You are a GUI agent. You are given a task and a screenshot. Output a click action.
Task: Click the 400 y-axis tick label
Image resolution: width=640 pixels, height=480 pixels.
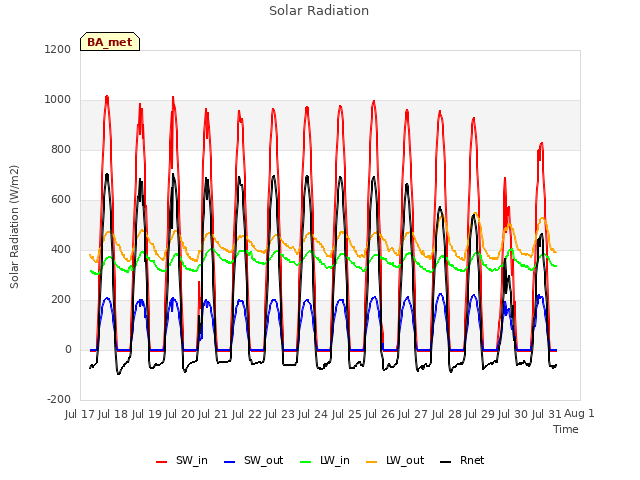[x=61, y=250]
